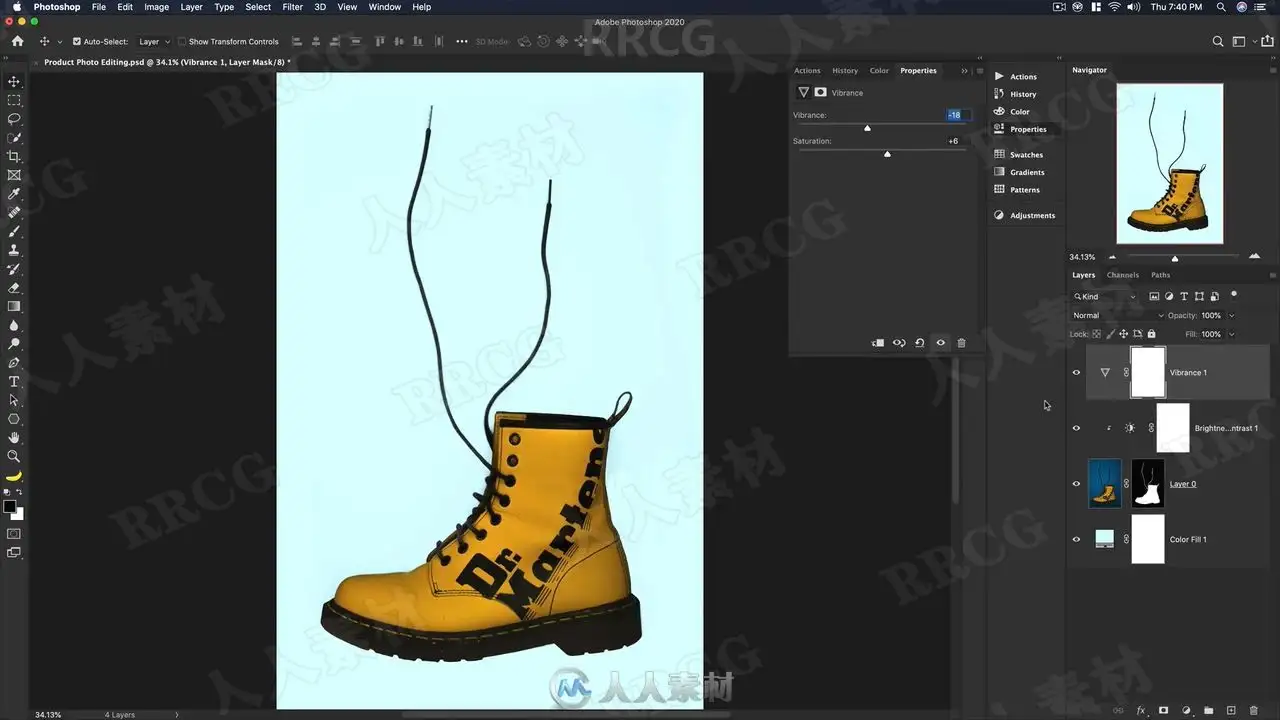
Task: Create a new layer in Layers panel
Action: (1231, 711)
